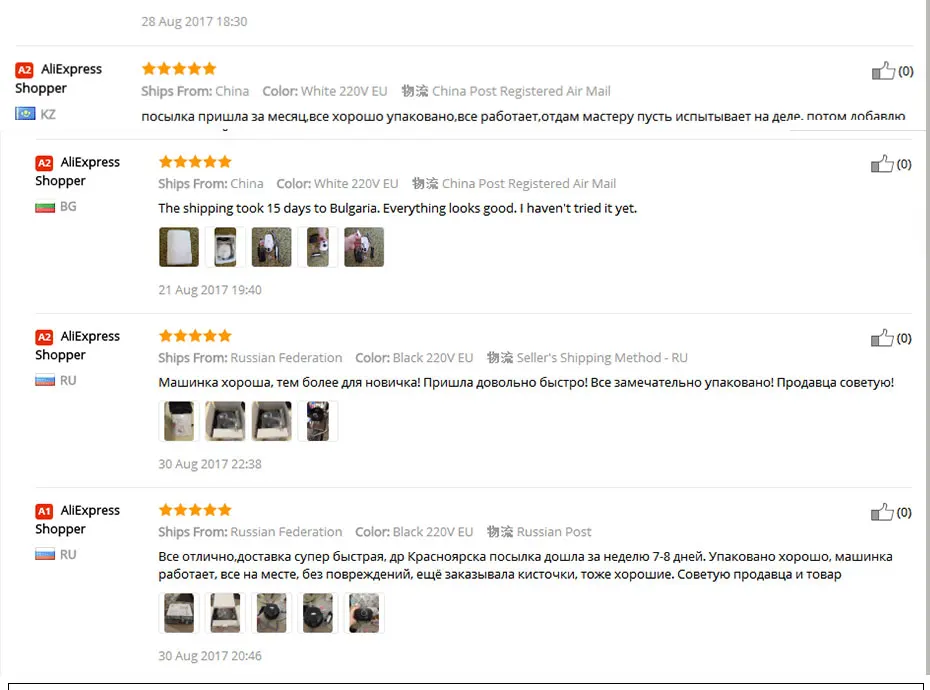Open third photo in Russian Post review
Viewport: 930px width, 690px height.
coord(271,613)
